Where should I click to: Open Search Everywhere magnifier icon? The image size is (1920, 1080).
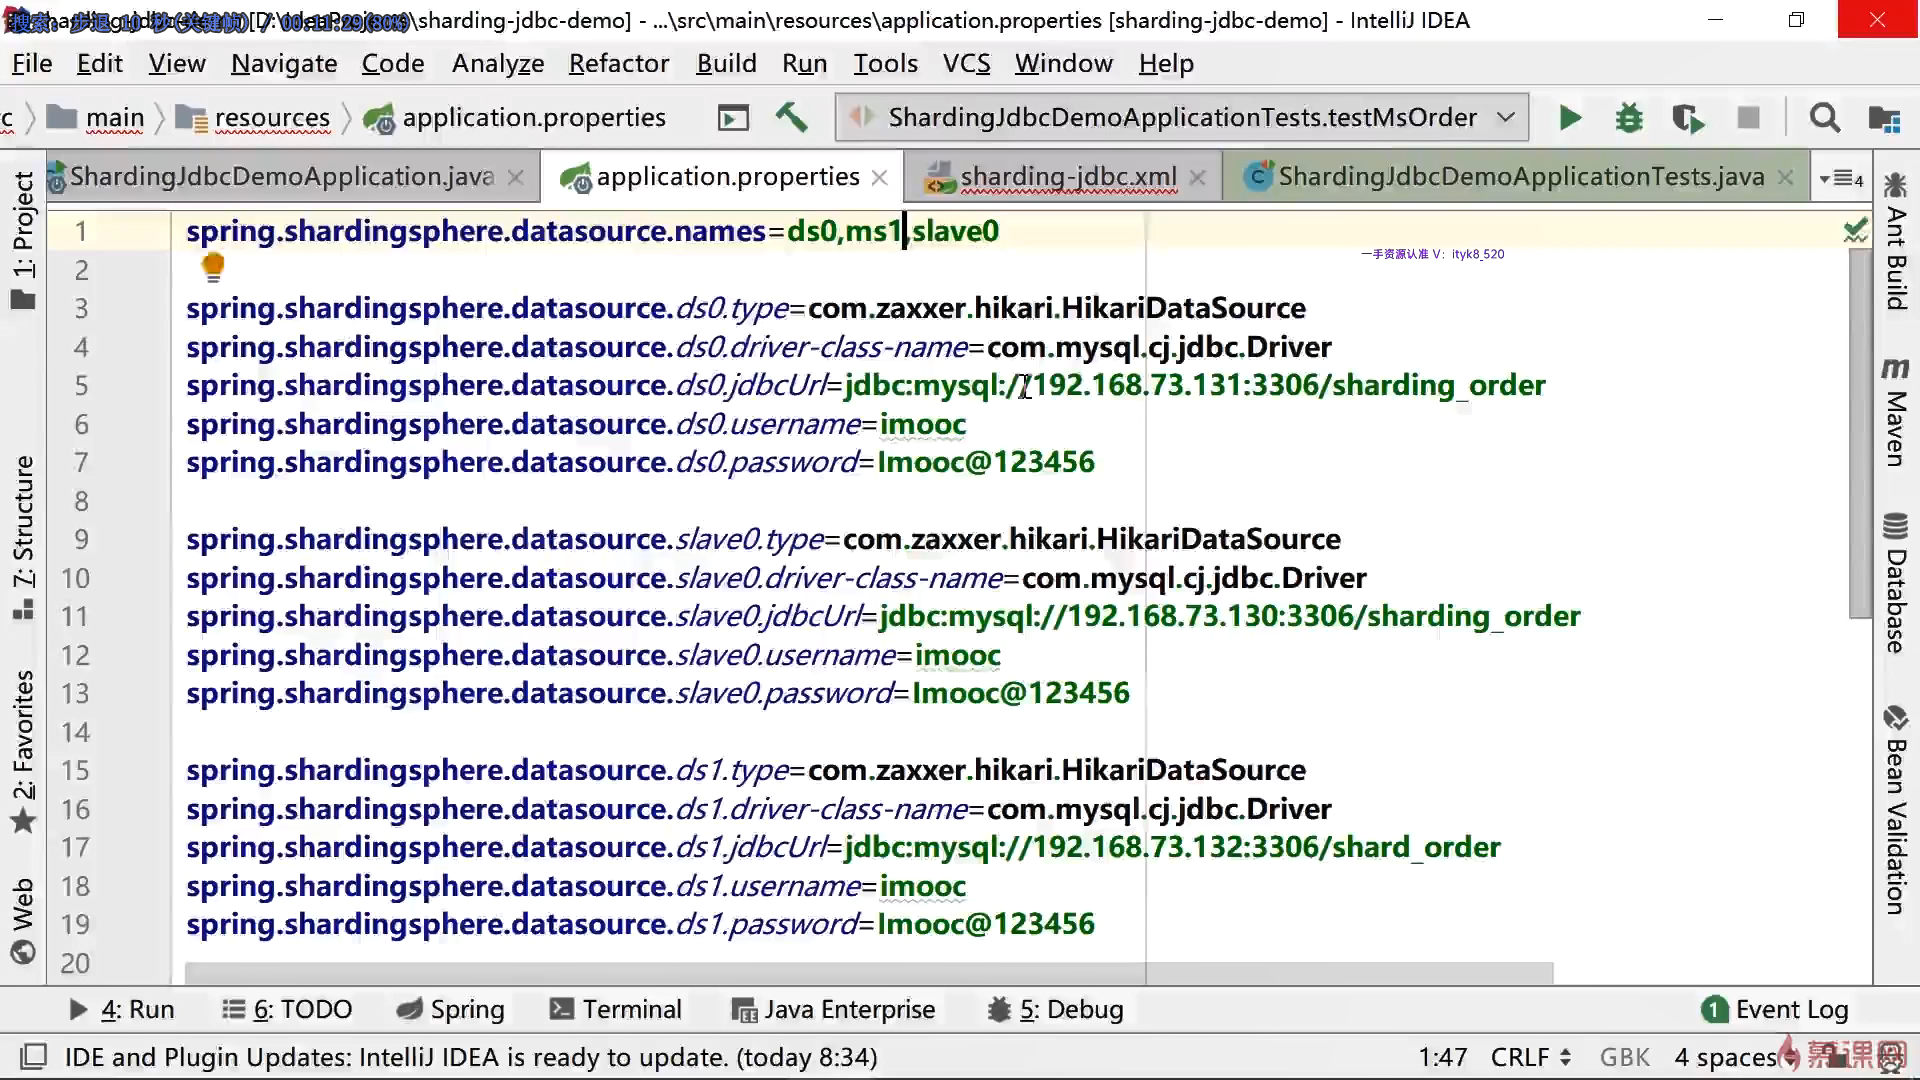point(1824,118)
